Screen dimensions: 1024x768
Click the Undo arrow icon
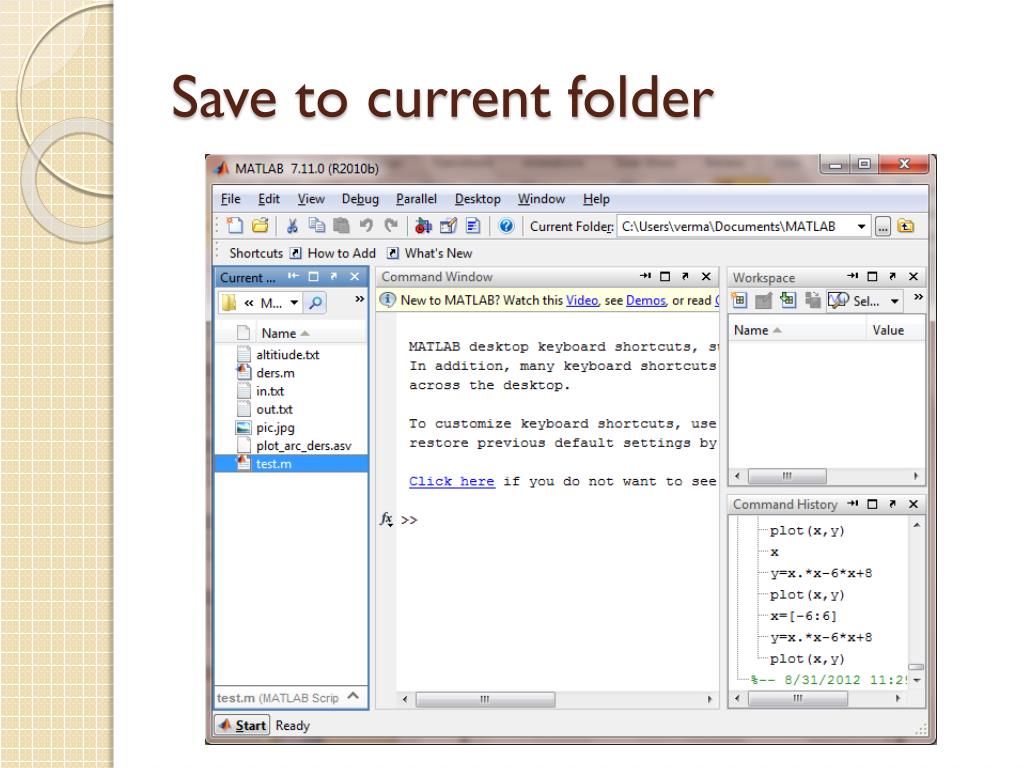point(366,226)
